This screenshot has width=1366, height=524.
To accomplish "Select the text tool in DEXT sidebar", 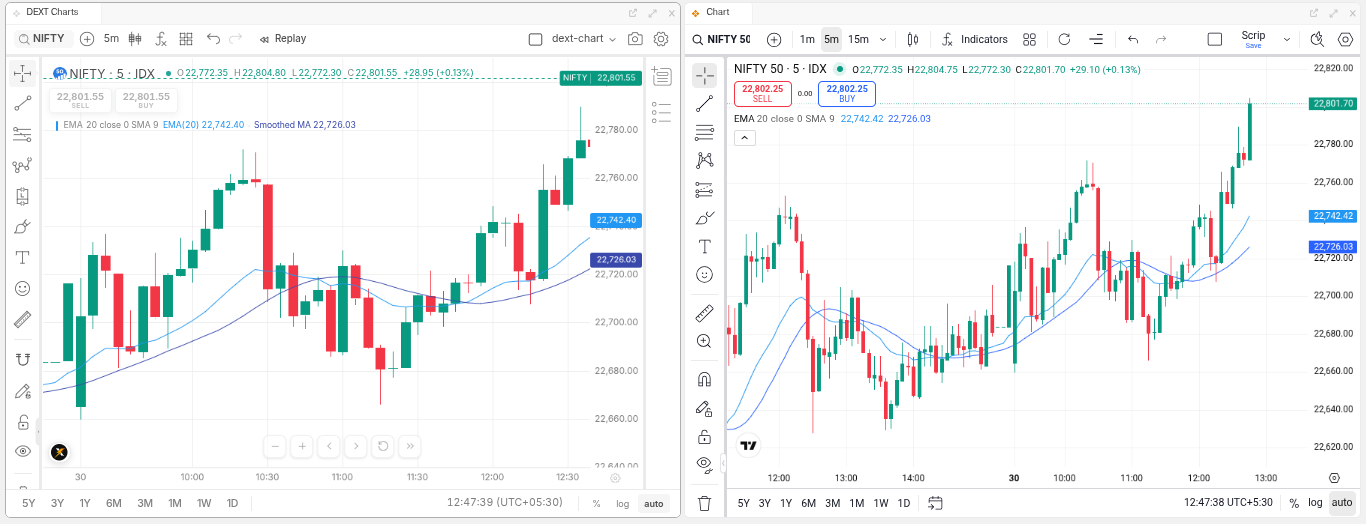I will pos(22,257).
